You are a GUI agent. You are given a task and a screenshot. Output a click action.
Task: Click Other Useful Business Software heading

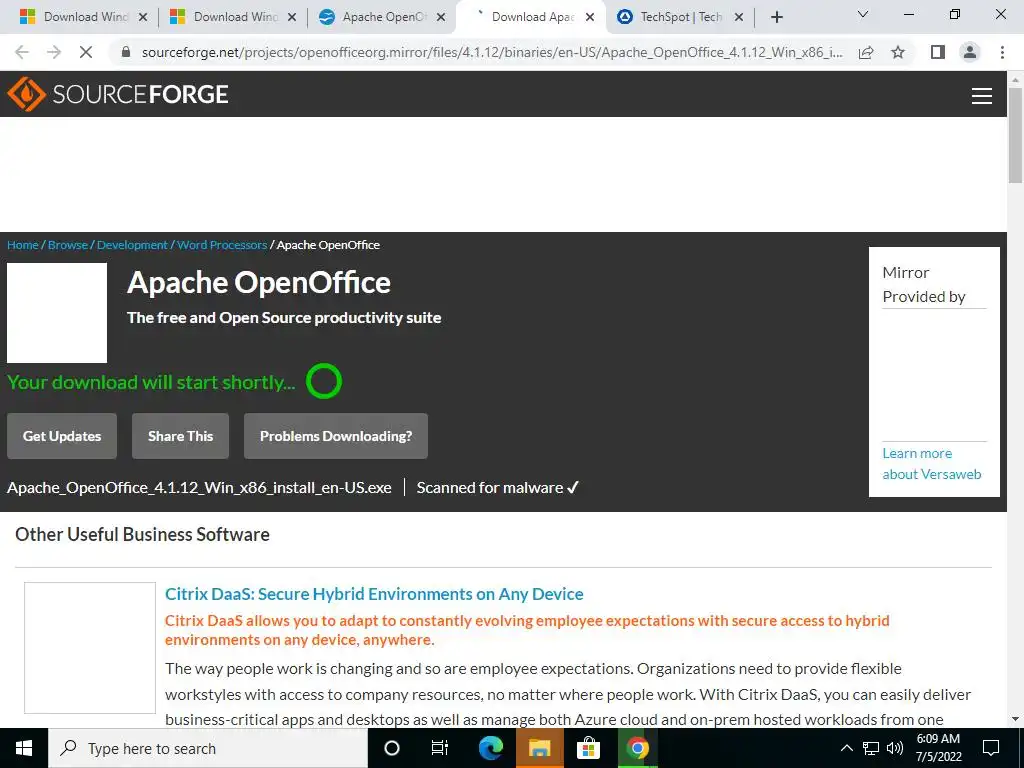(x=142, y=534)
